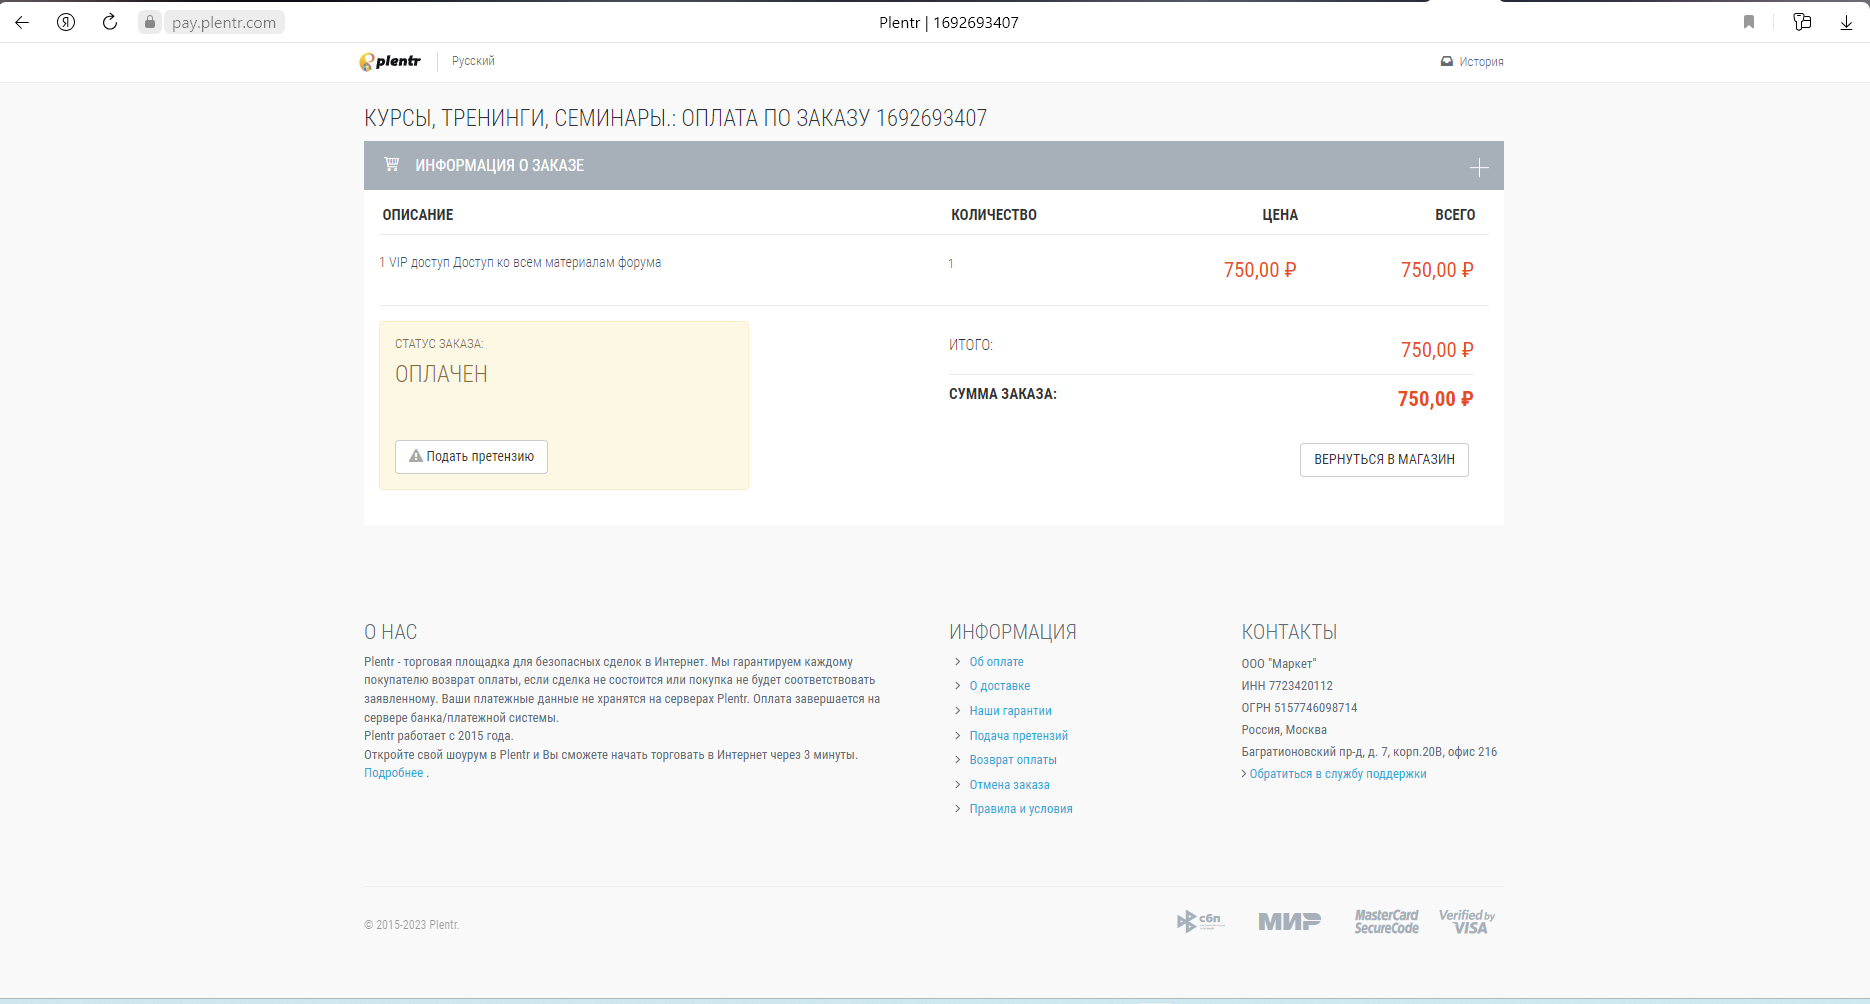This screenshot has width=1870, height=1004.
Task: Click the ОГРН 5157746098714 text
Action: [1299, 708]
